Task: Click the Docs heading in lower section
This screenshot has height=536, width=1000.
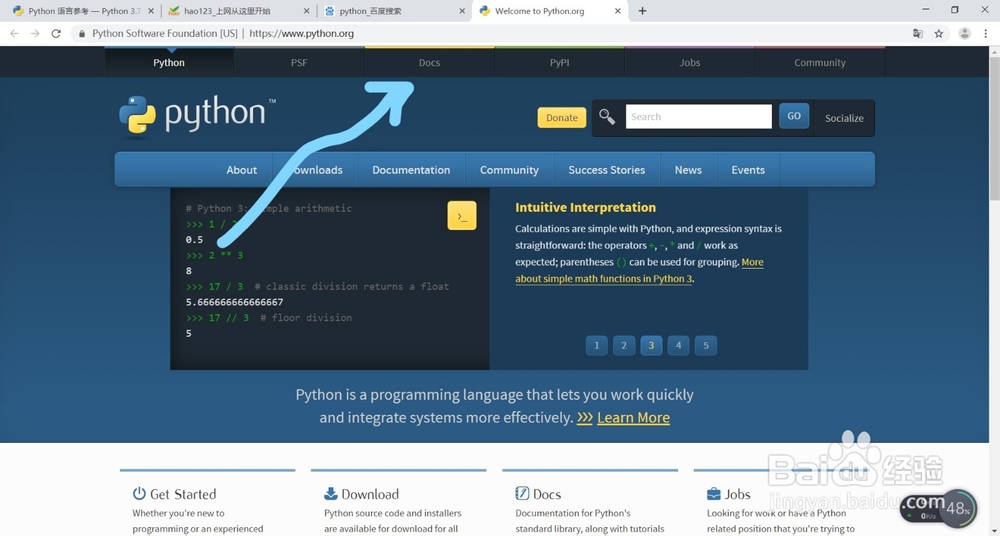Action: pos(547,494)
